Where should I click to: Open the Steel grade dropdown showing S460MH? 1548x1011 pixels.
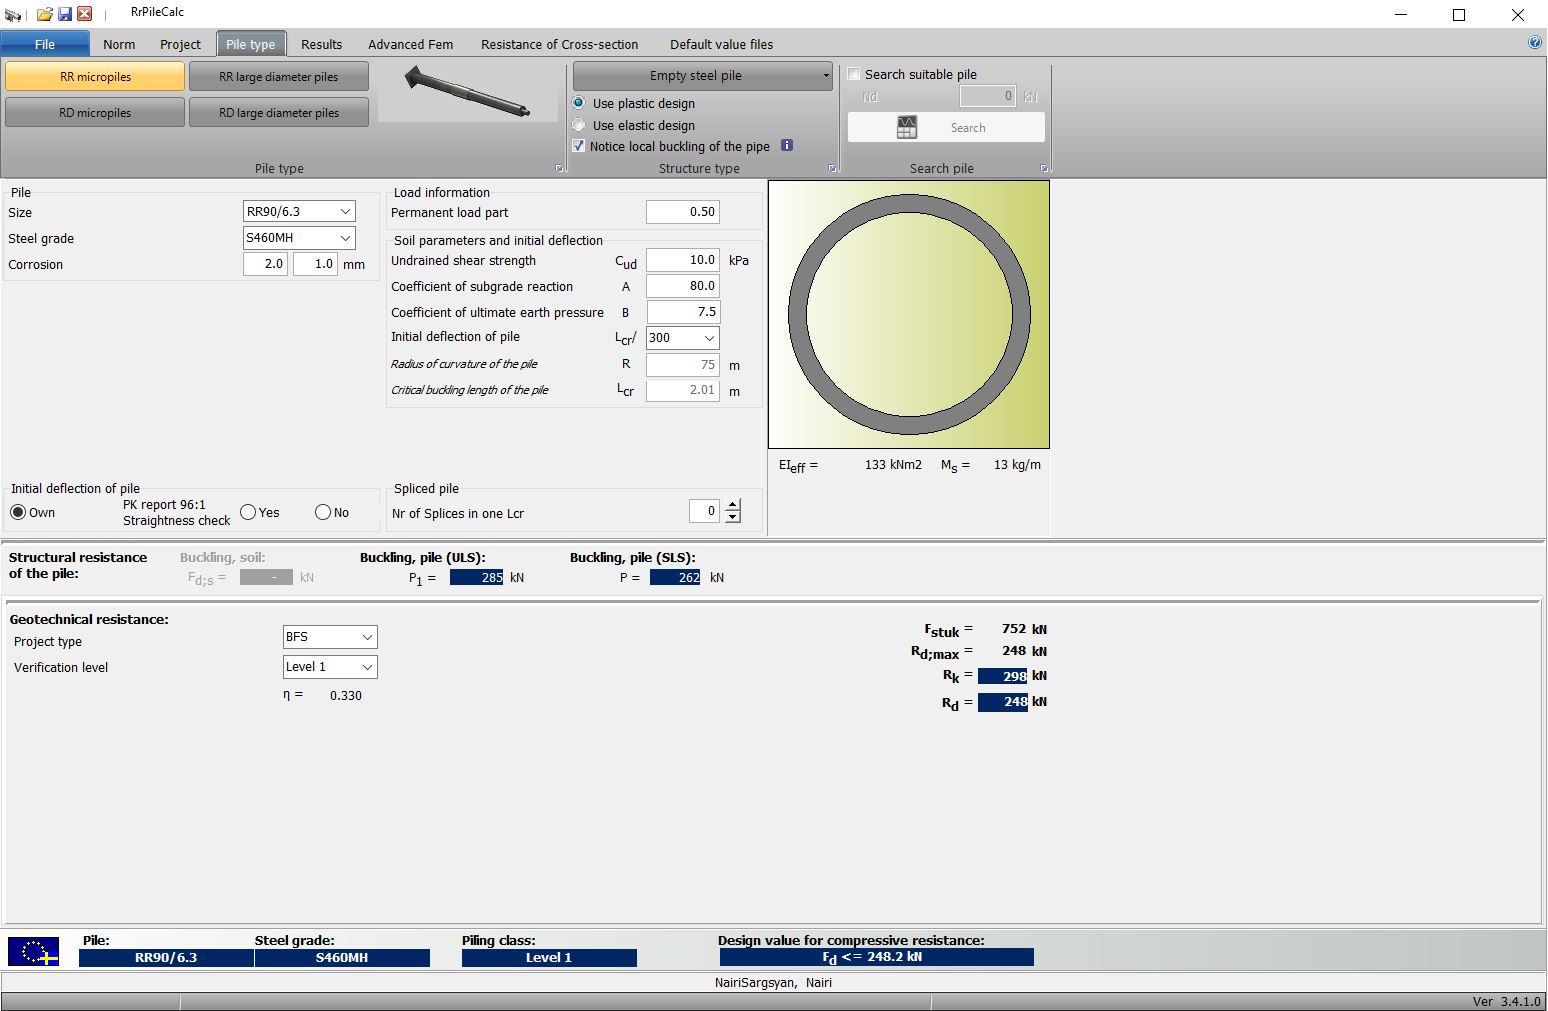click(299, 238)
